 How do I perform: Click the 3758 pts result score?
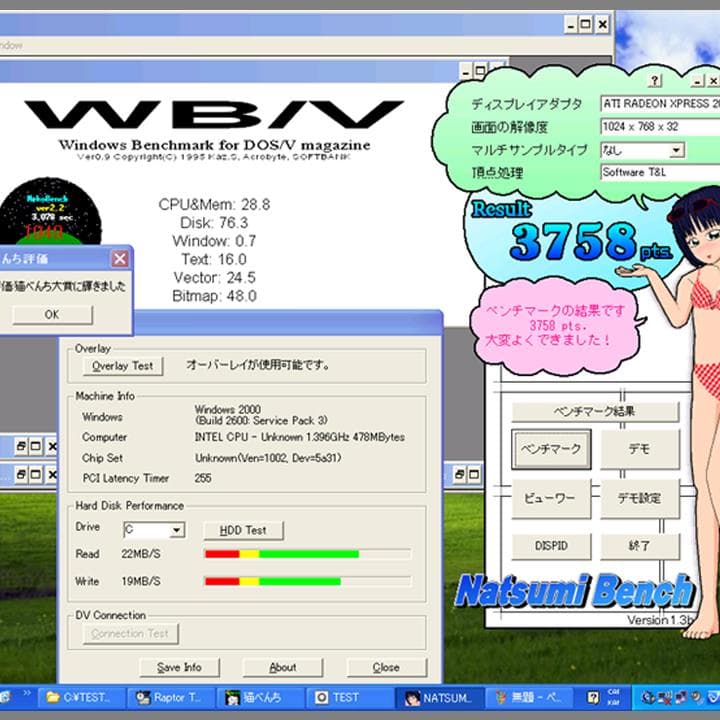[x=590, y=241]
